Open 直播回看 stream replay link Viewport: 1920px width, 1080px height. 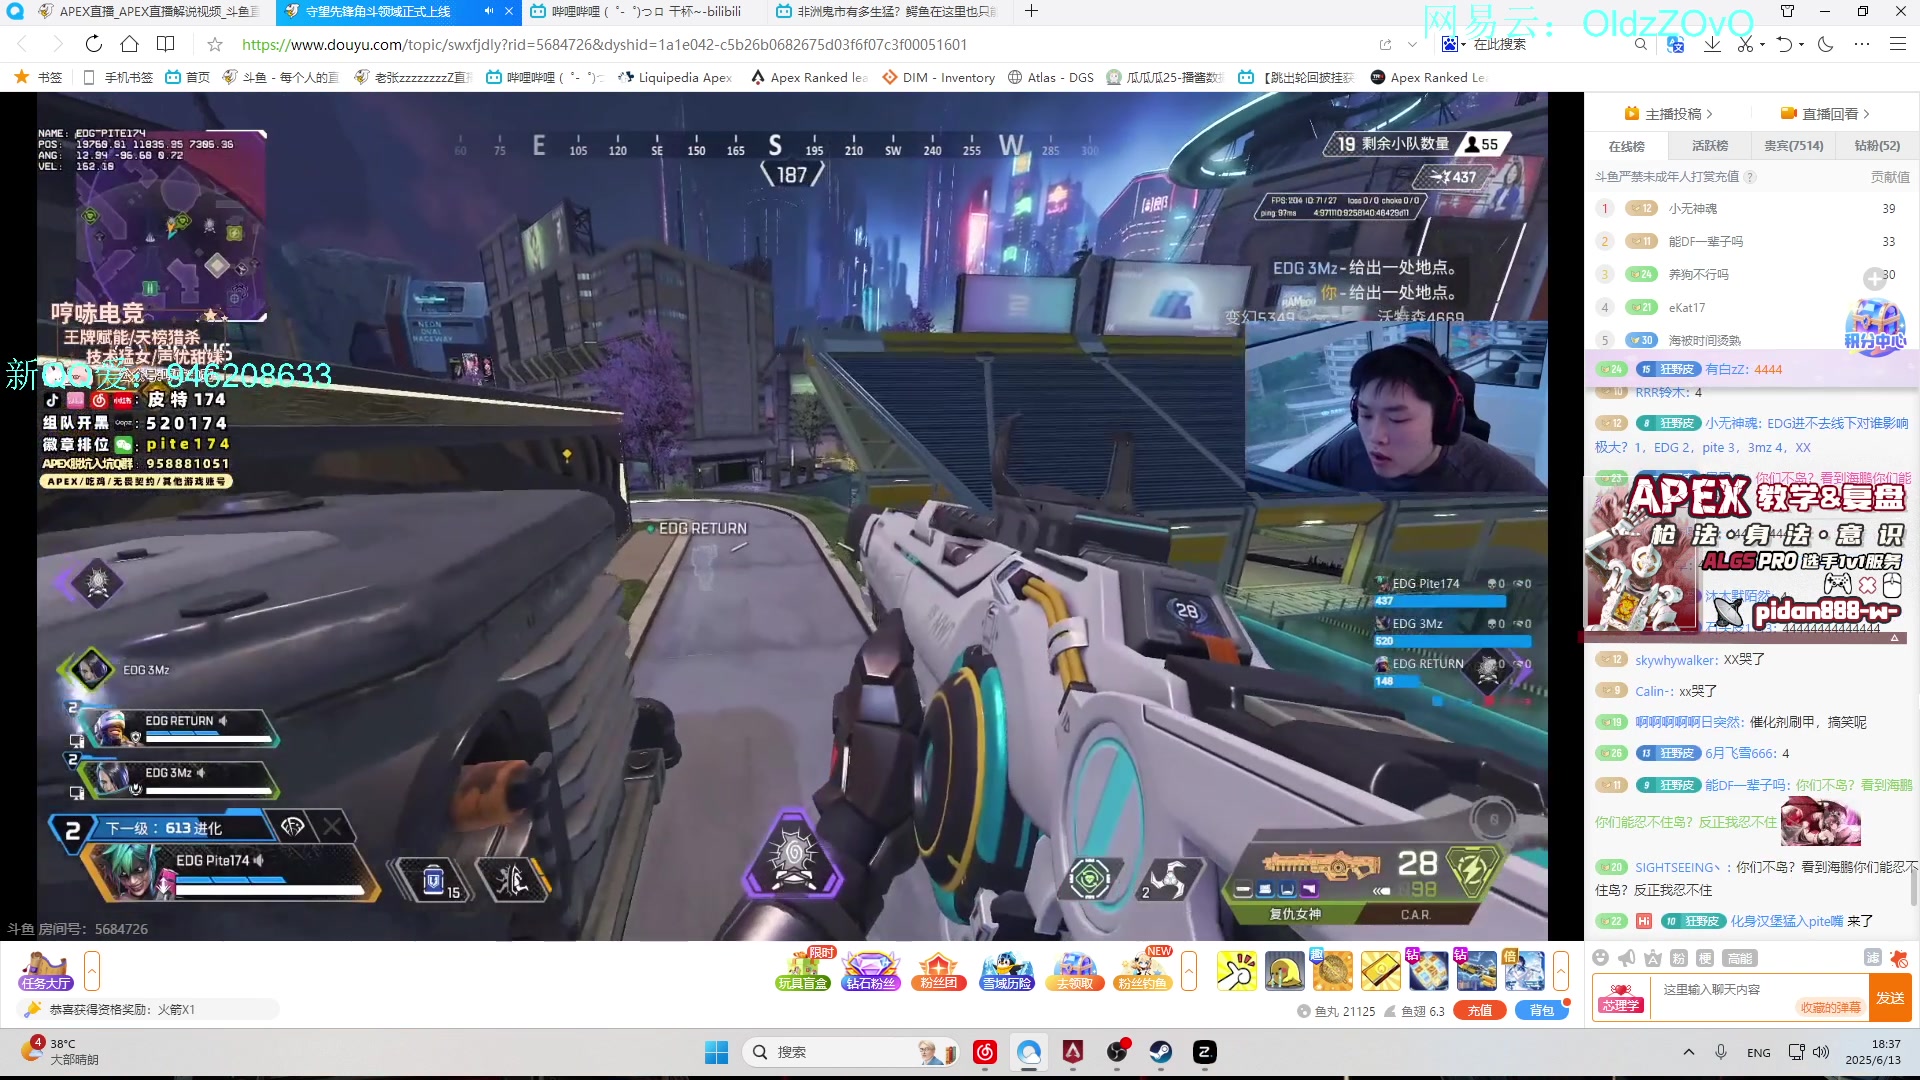pyautogui.click(x=1825, y=114)
